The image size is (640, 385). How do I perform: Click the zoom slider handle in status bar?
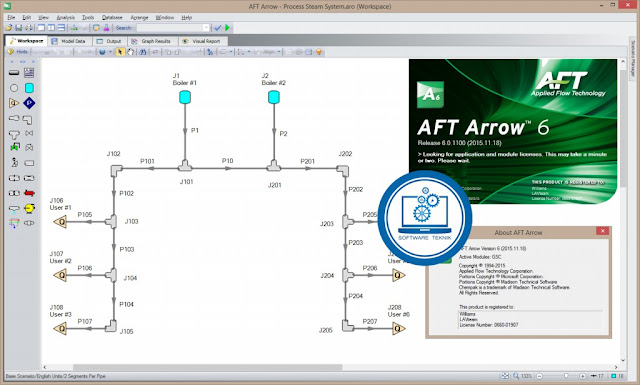tap(566, 376)
